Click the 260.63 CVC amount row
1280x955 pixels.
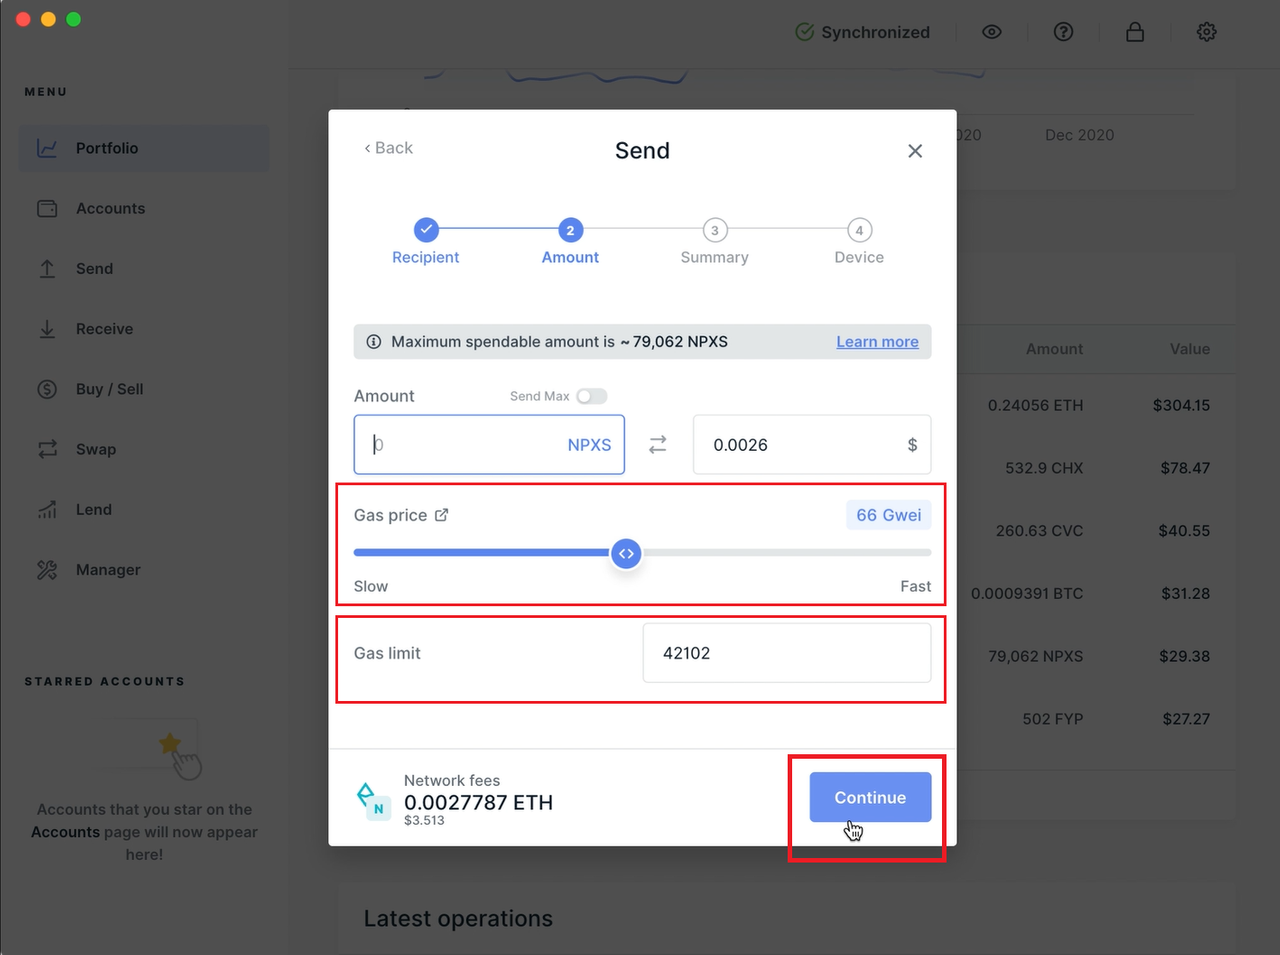coord(1039,531)
